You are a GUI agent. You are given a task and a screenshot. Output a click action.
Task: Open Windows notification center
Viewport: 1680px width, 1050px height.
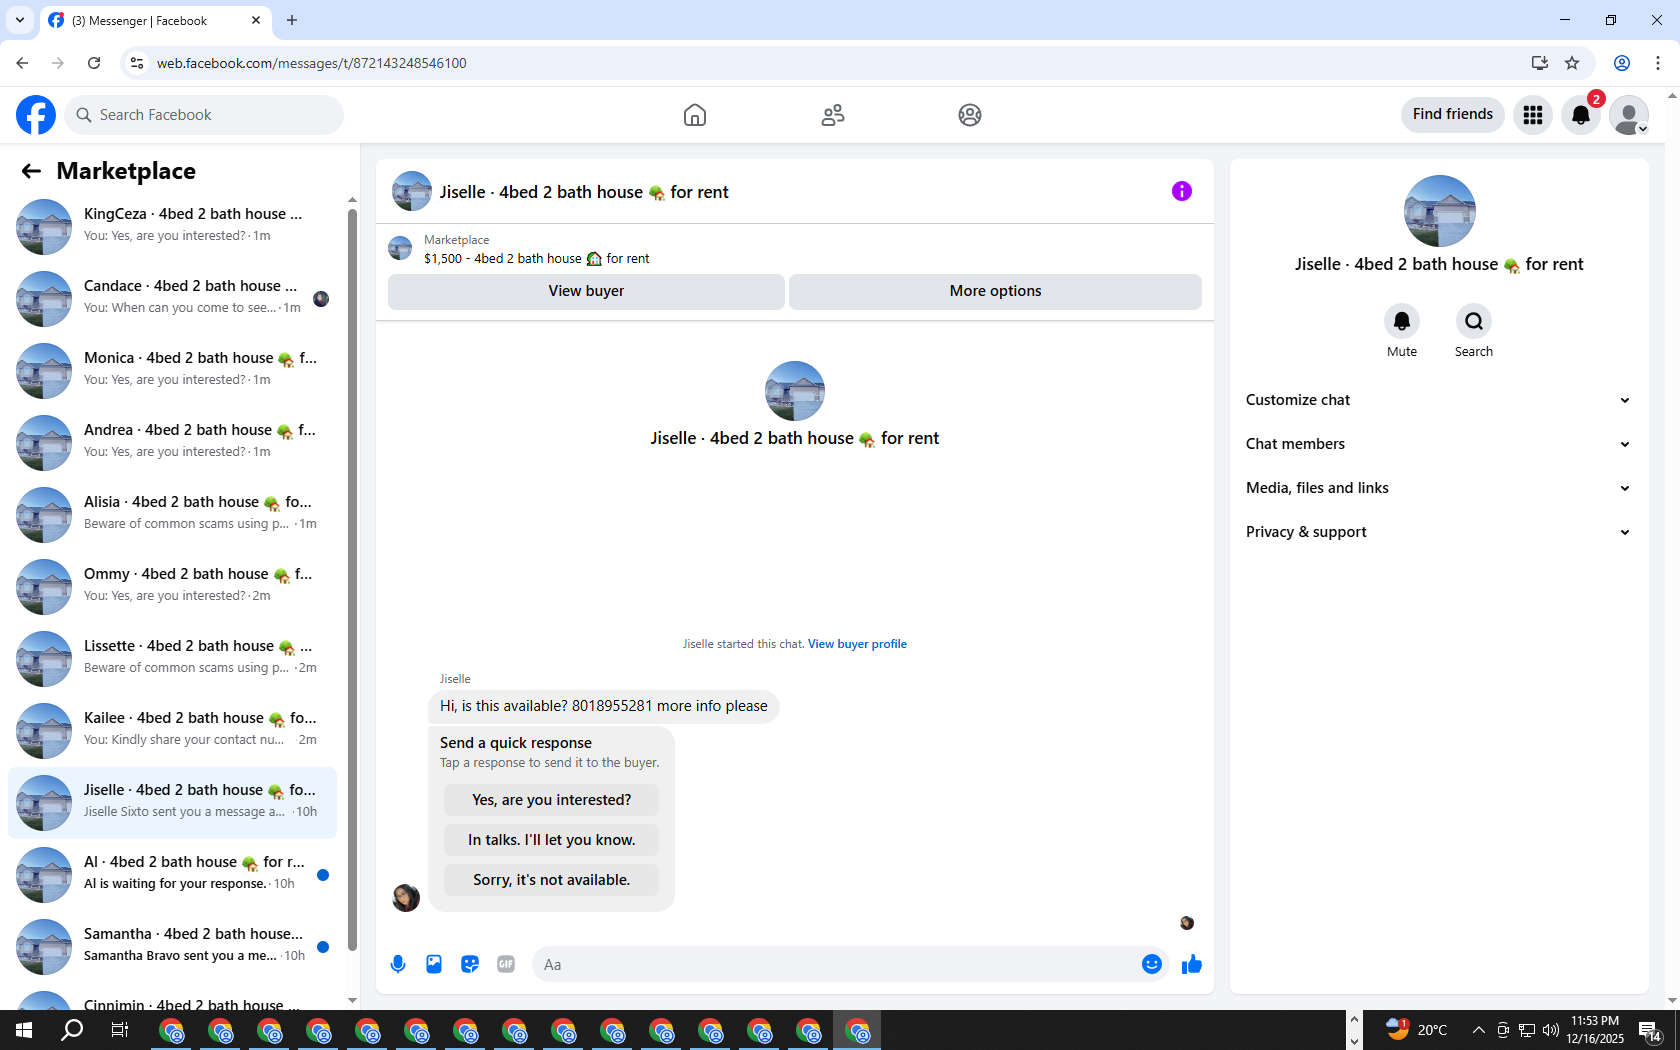[1650, 1030]
